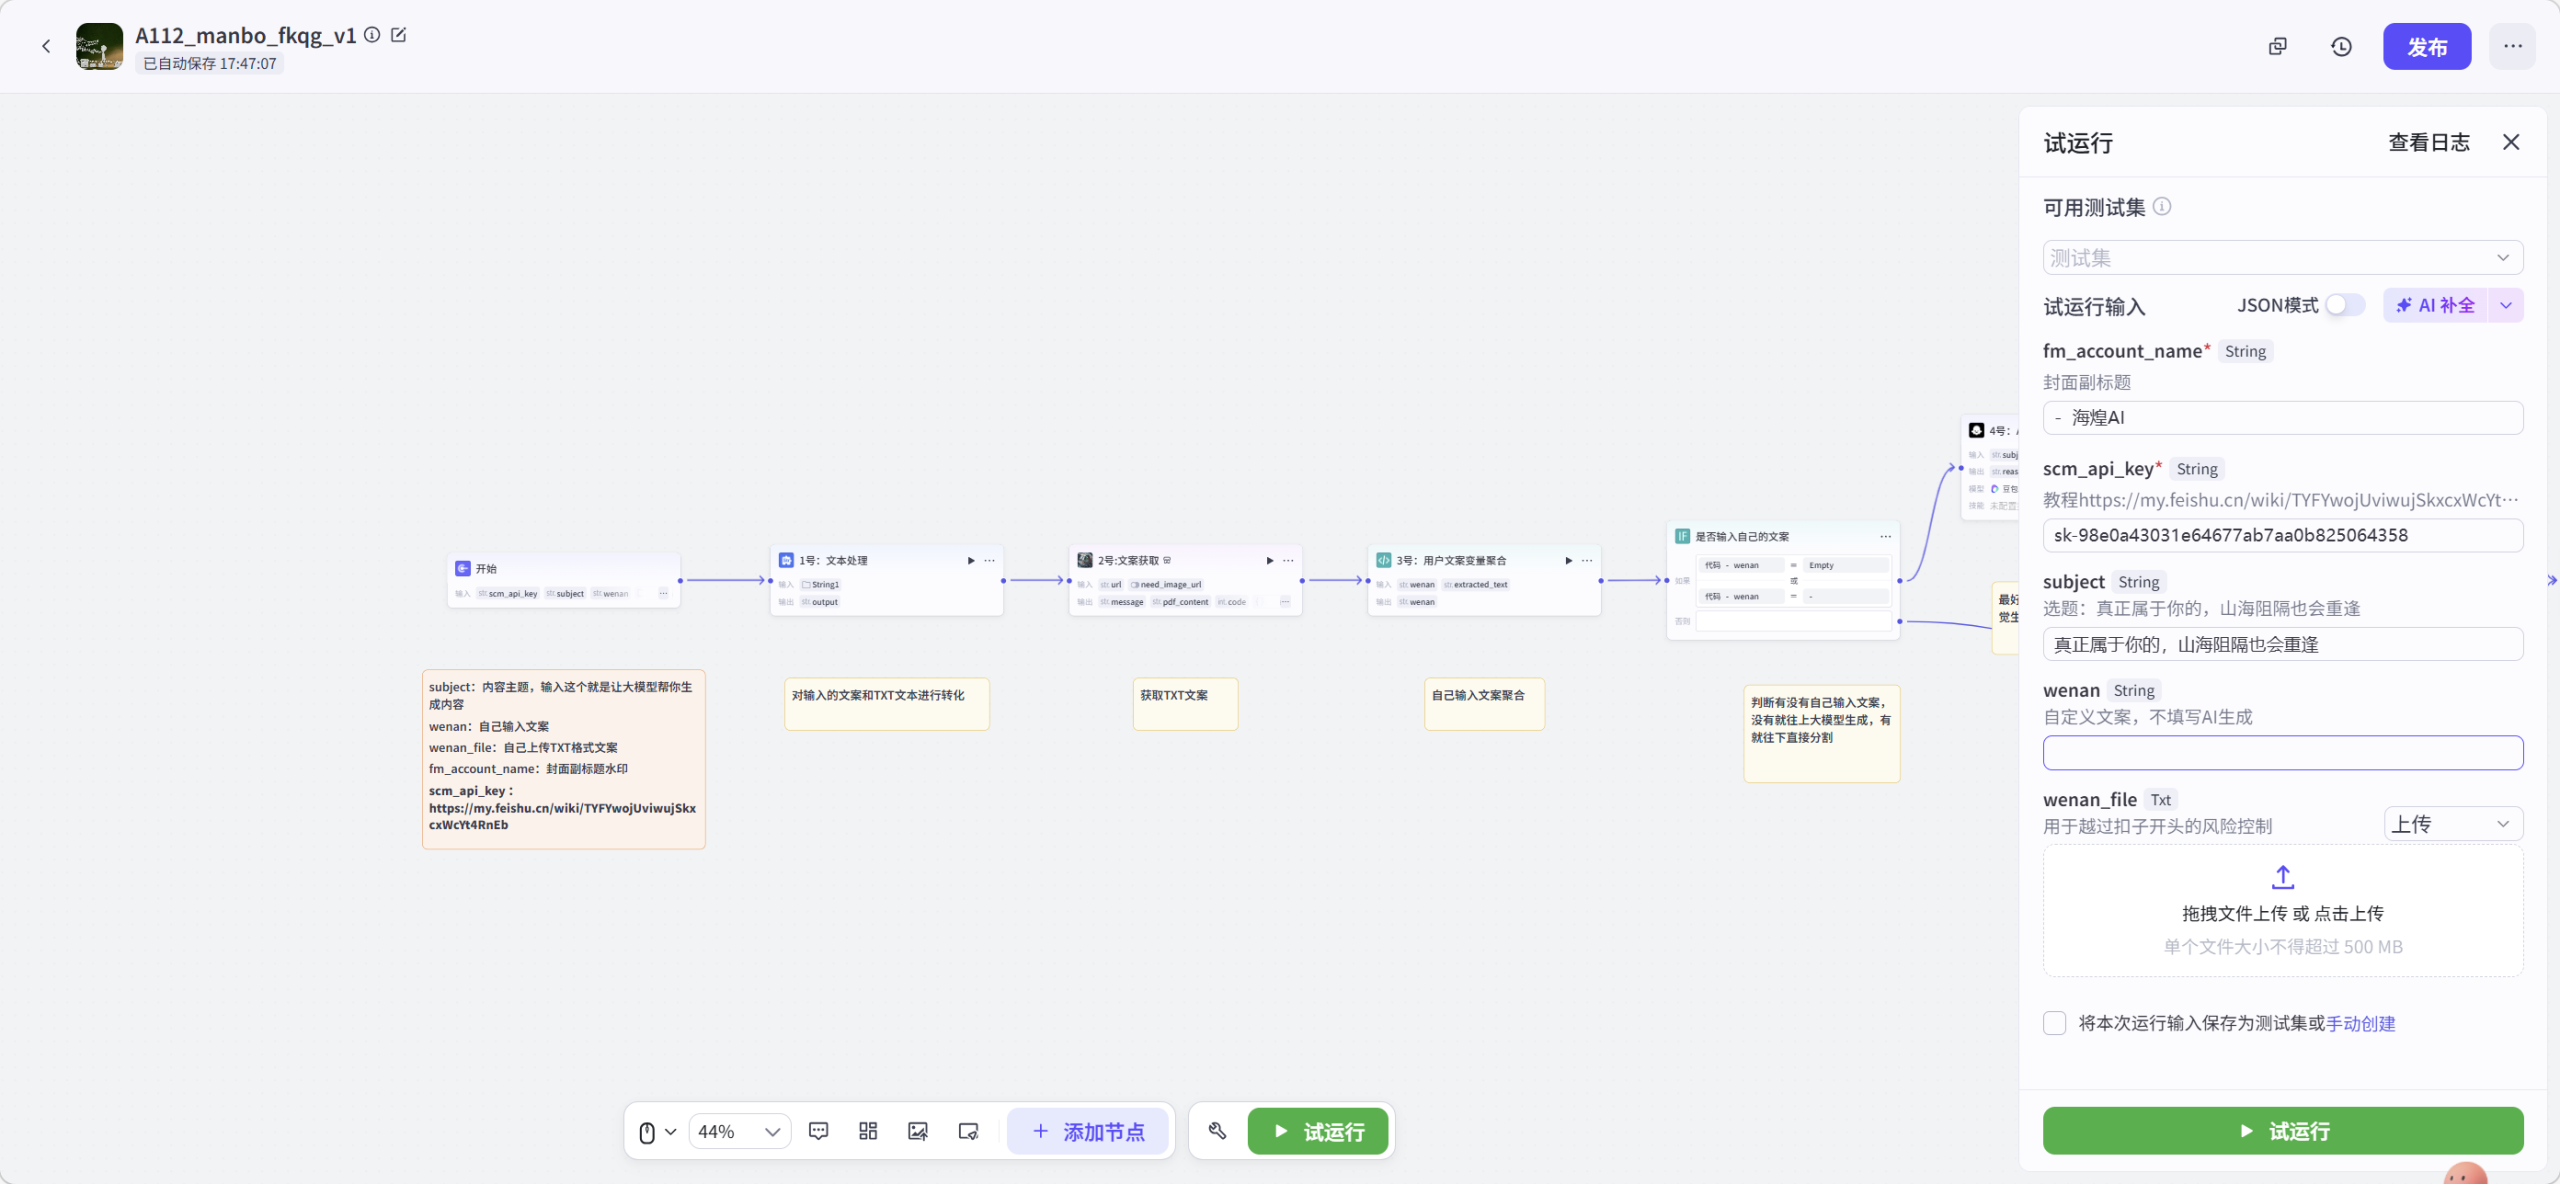
Task: Open the run history clock icon
Action: (2341, 47)
